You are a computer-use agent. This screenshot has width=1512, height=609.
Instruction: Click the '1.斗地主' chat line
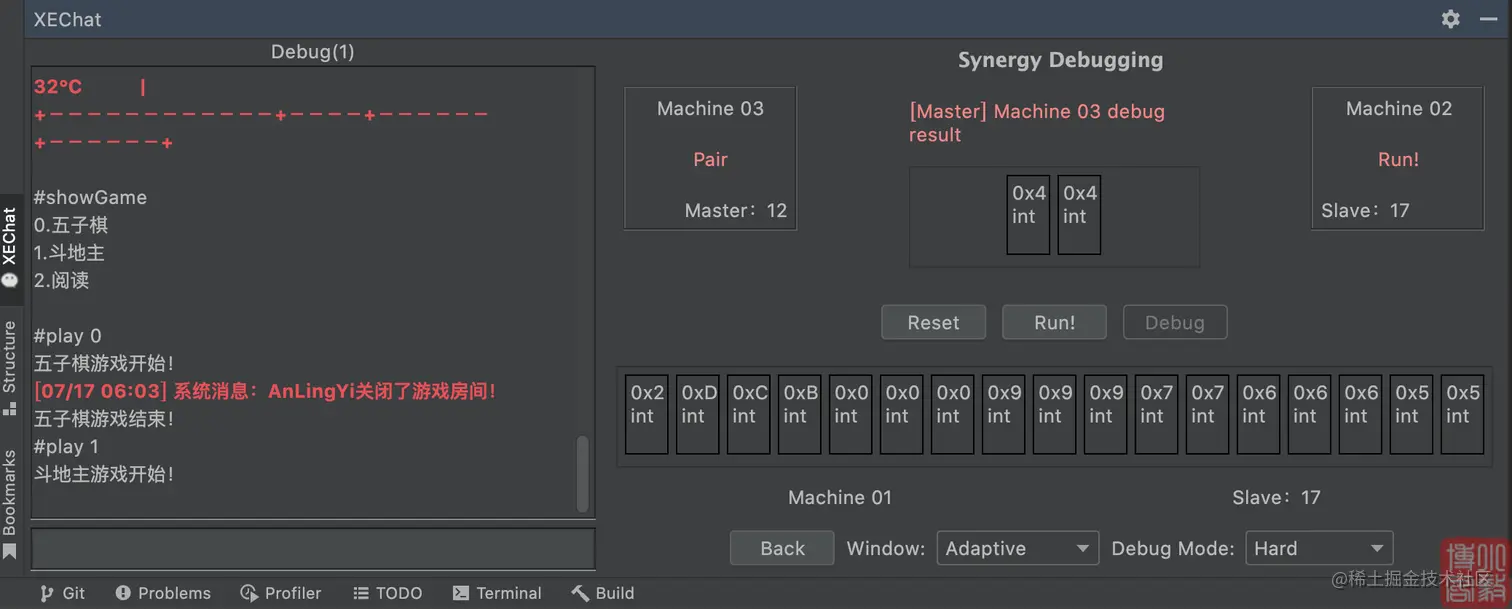[69, 253]
